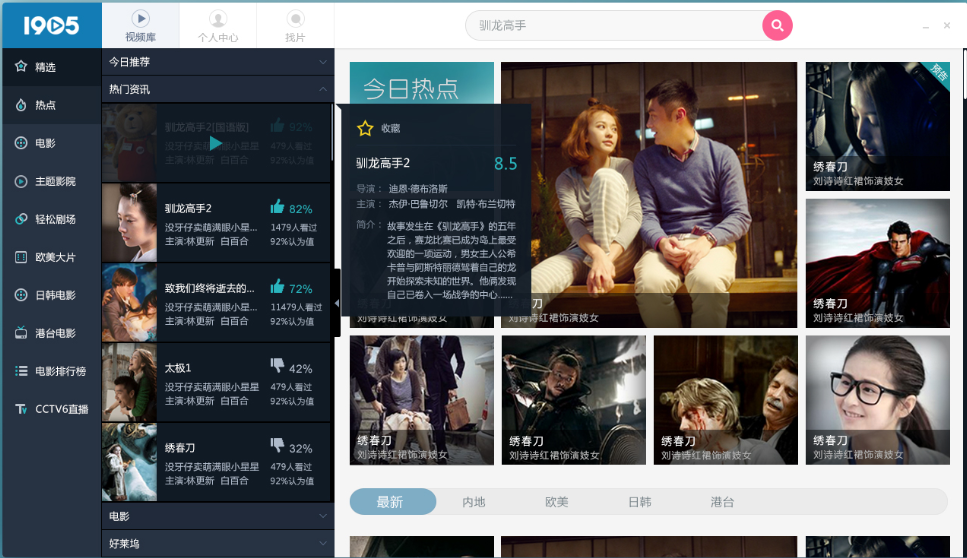Click the 精选 star icon
This screenshot has height=558, width=967.
click(21, 66)
